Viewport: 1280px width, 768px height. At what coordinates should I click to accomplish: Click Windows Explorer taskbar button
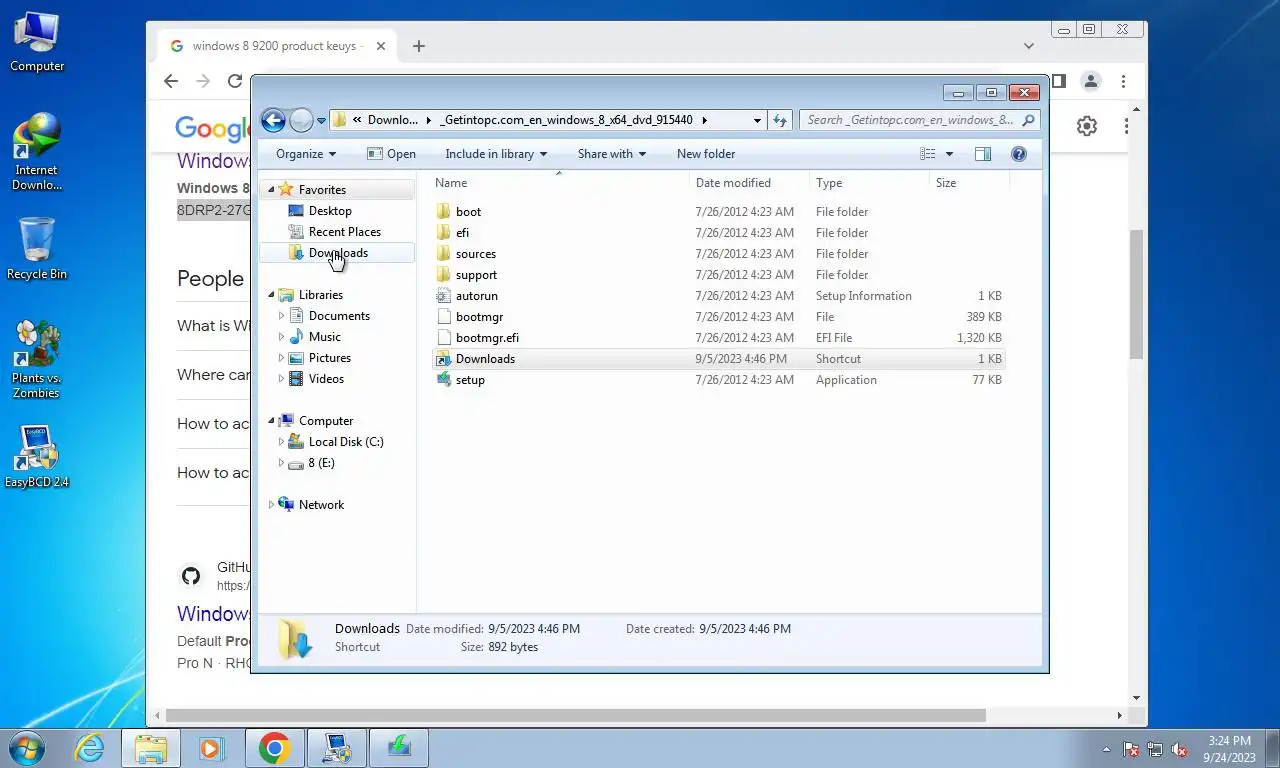[151, 748]
